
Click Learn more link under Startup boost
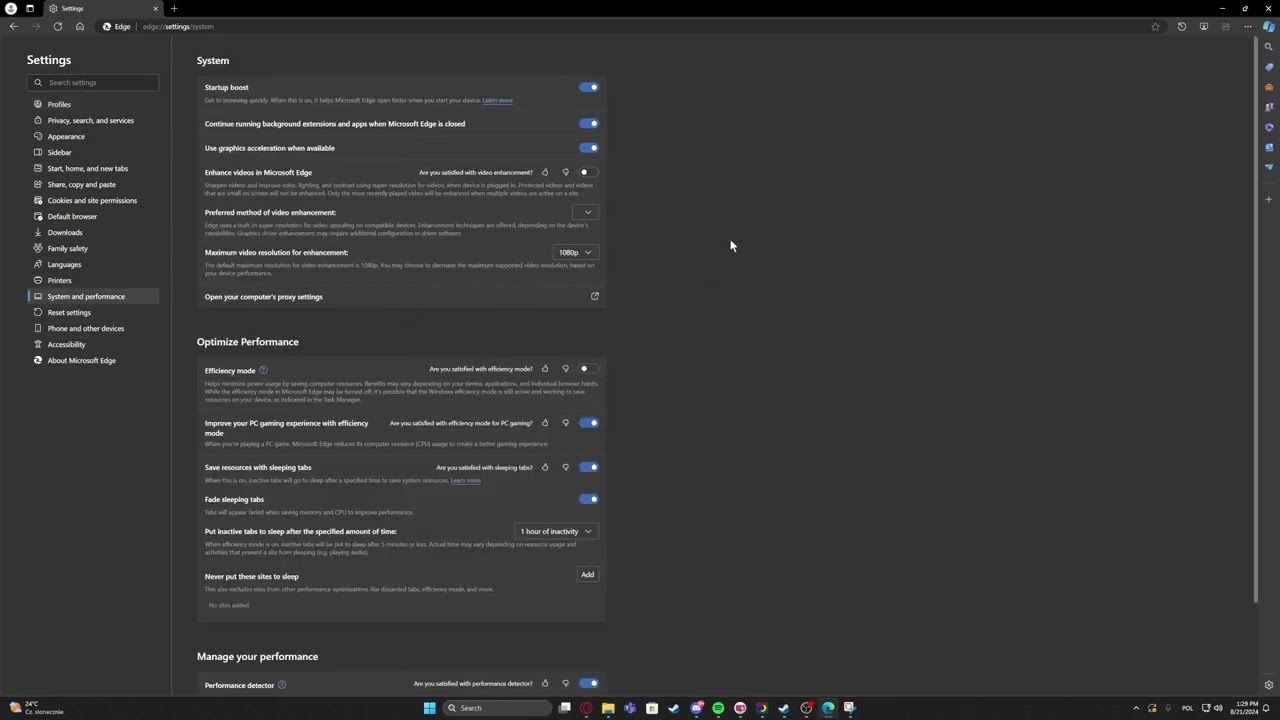click(x=497, y=101)
